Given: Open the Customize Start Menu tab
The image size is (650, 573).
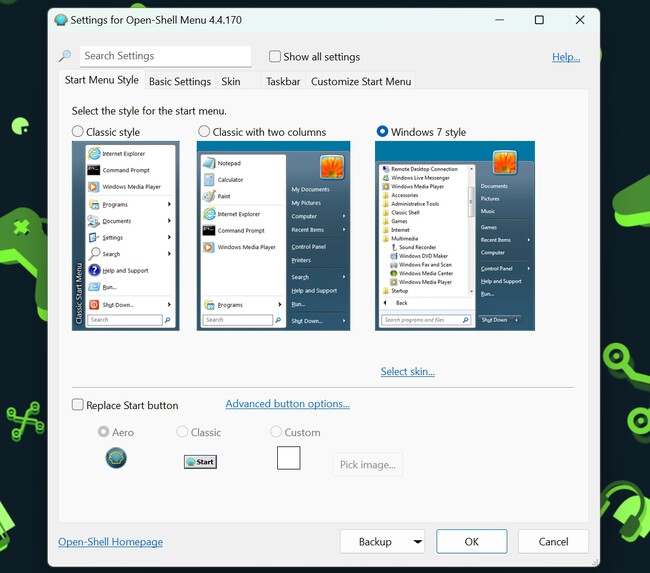Looking at the screenshot, I should 361,81.
